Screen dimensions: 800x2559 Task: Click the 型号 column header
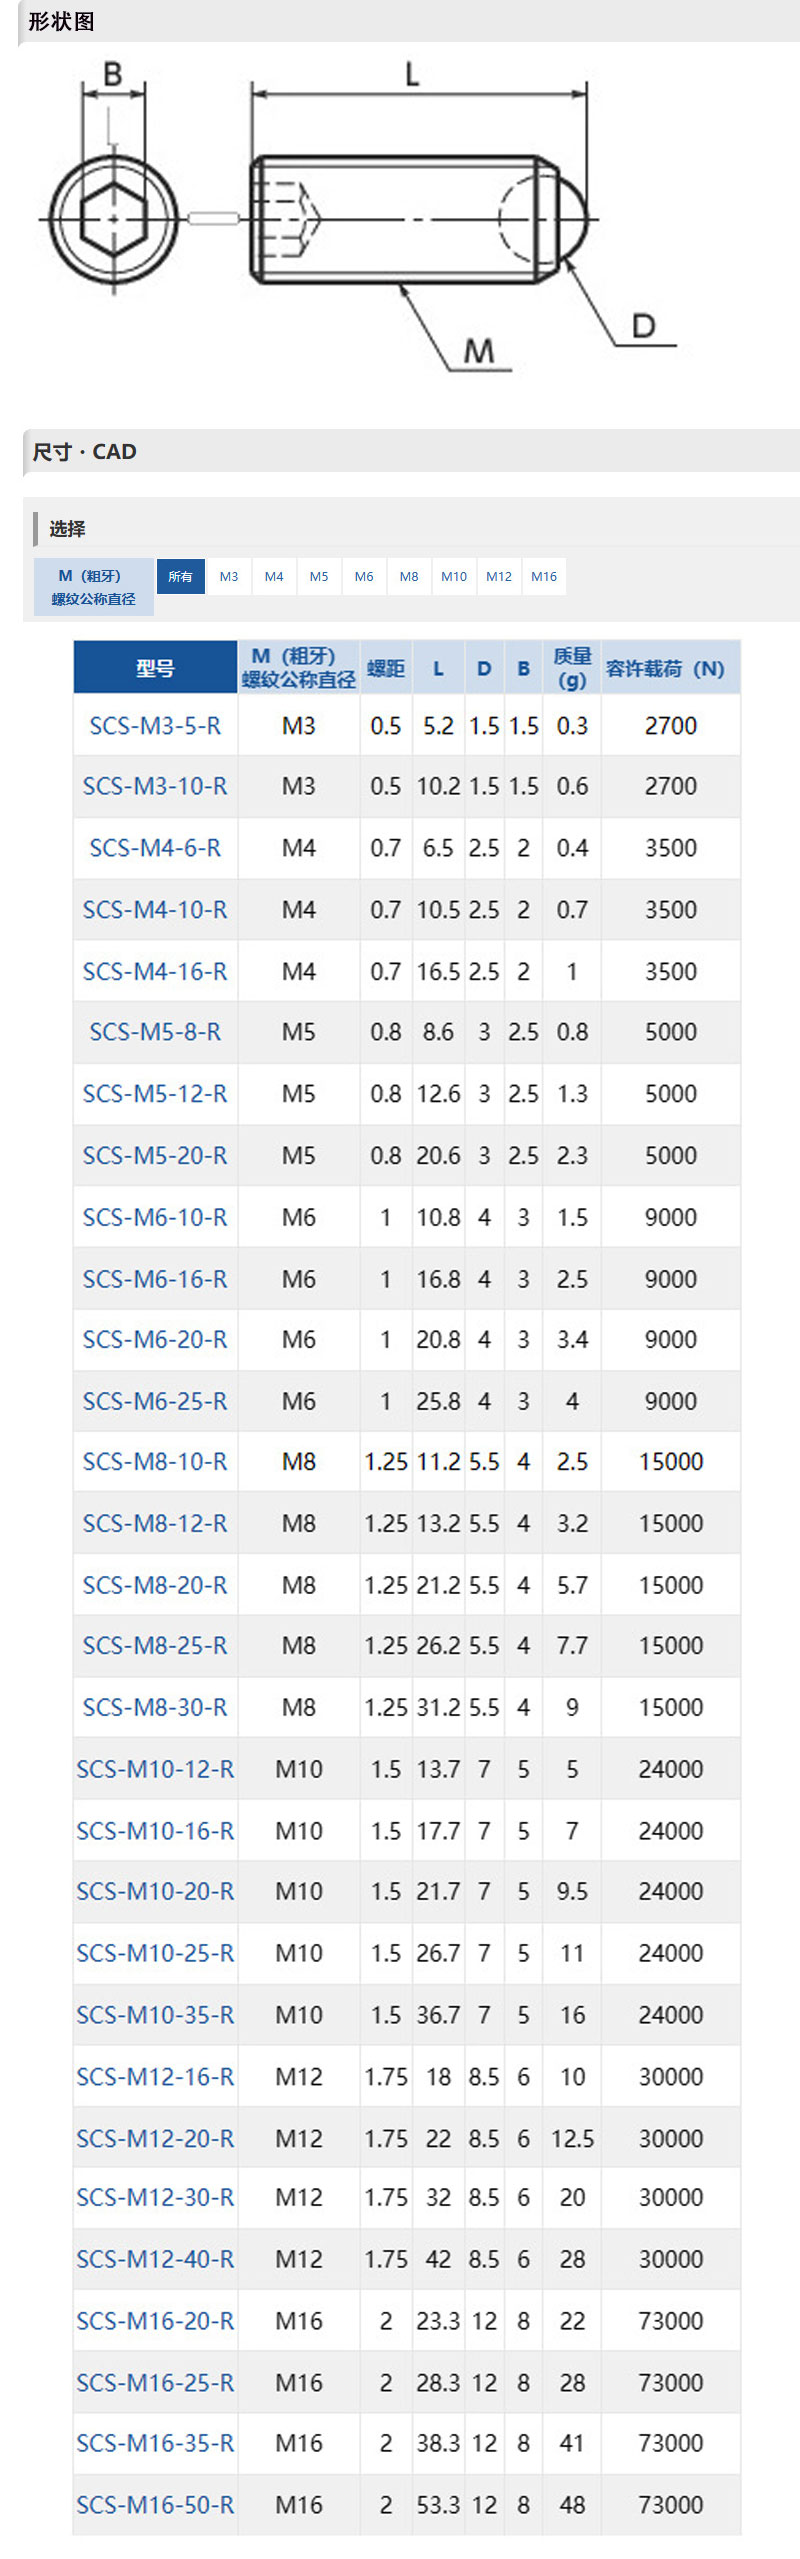(x=155, y=668)
